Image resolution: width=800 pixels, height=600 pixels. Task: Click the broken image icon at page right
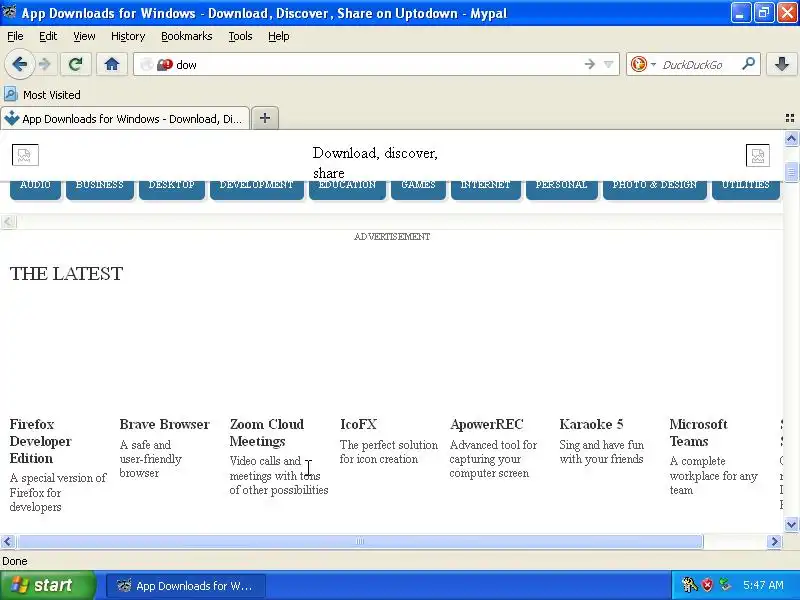[x=758, y=155]
